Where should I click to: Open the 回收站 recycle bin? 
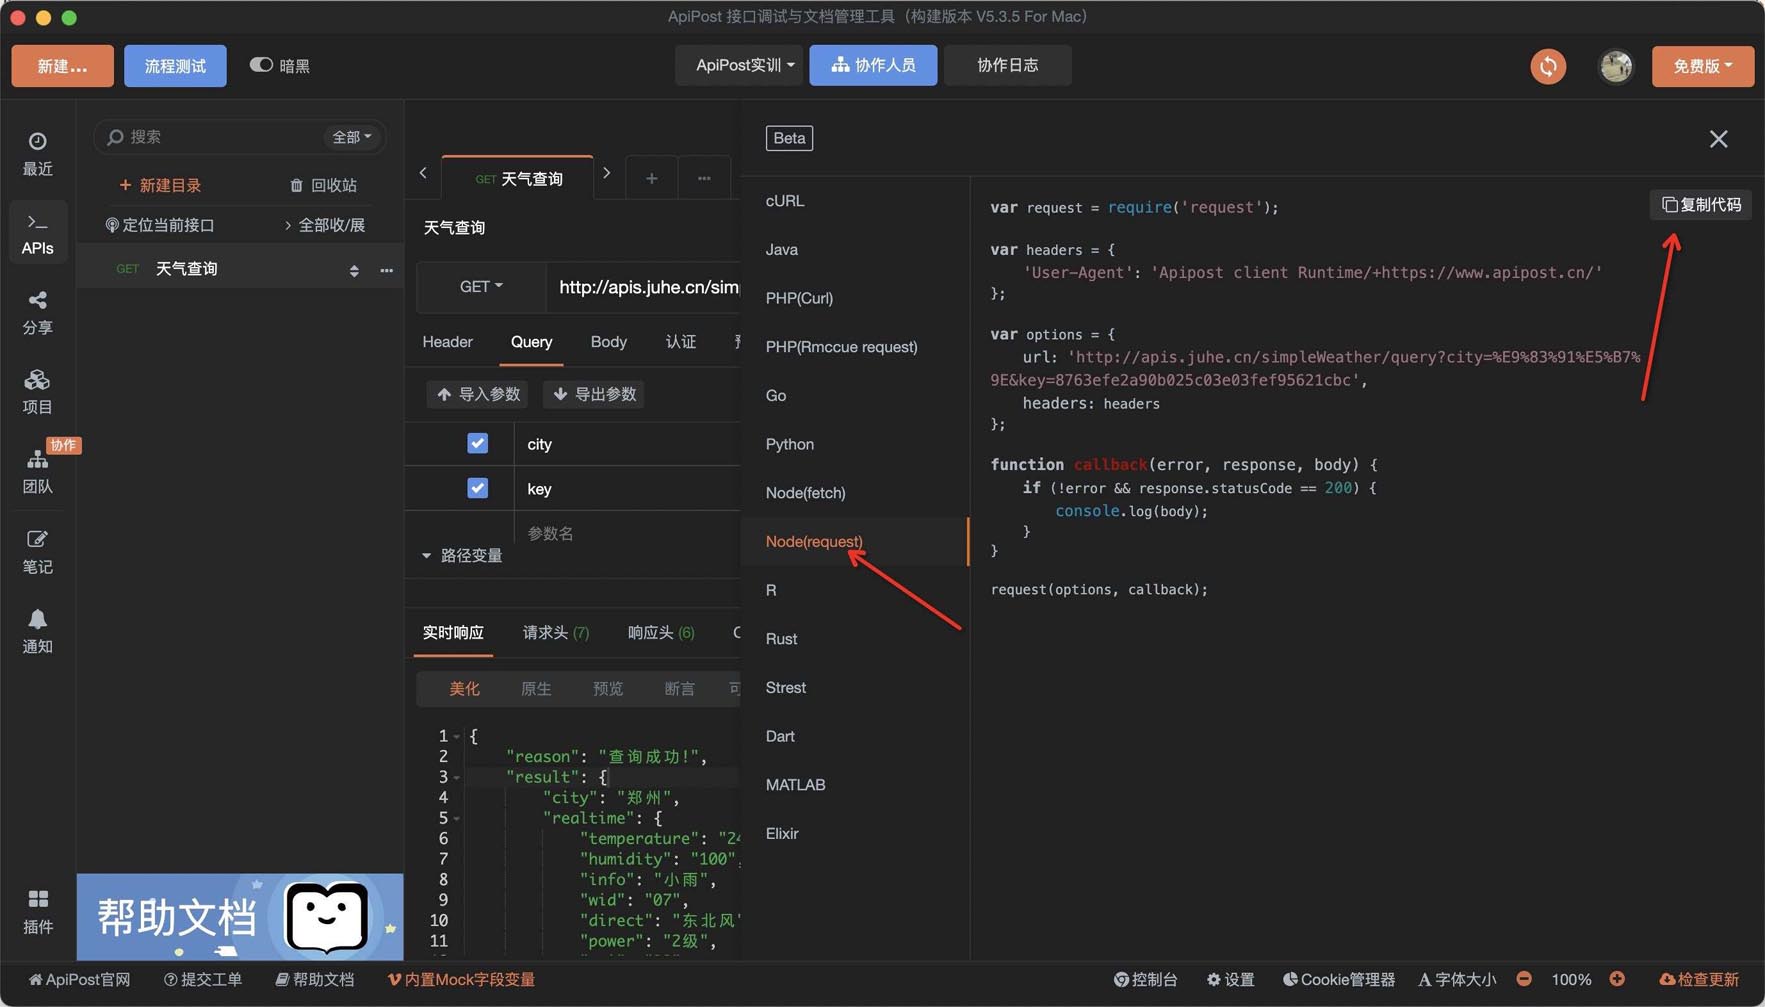[x=323, y=185]
